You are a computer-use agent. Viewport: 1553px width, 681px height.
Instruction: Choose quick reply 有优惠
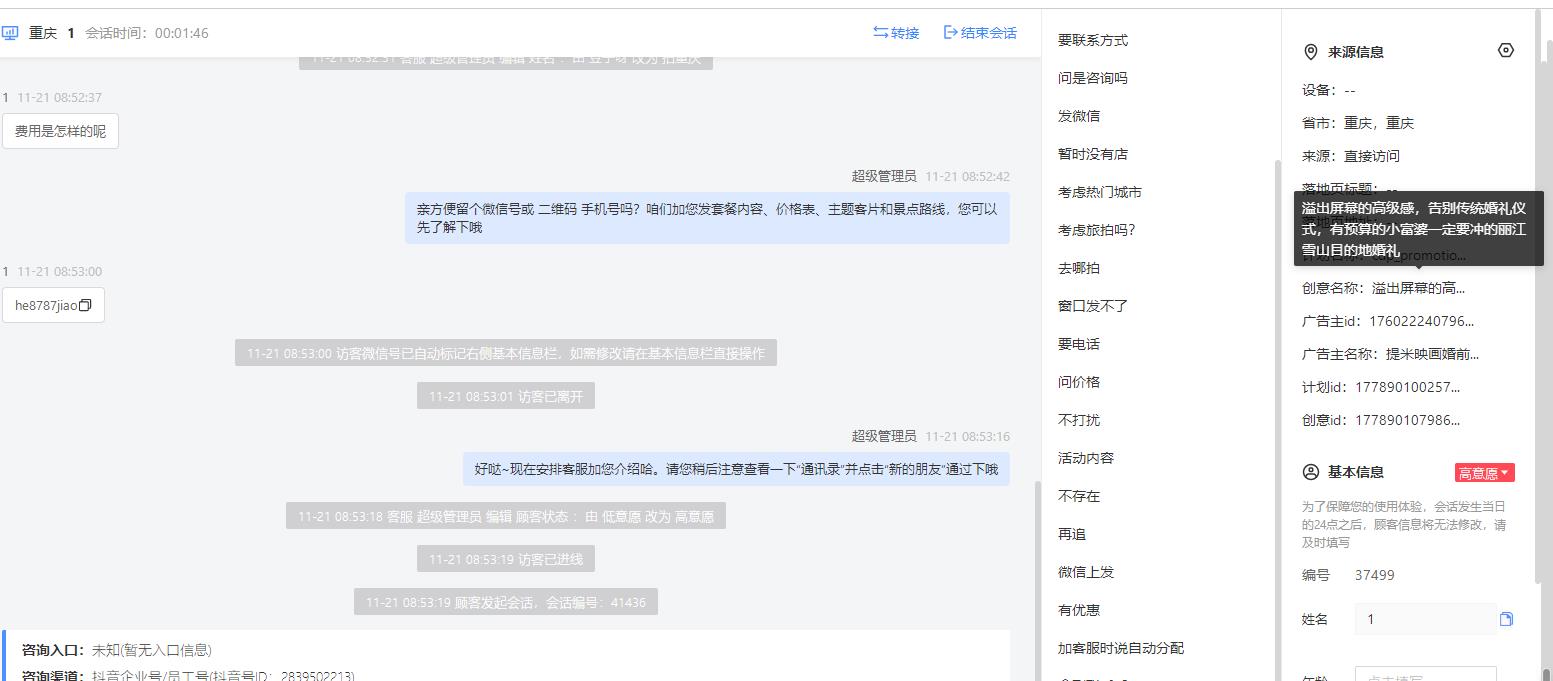point(1079,610)
